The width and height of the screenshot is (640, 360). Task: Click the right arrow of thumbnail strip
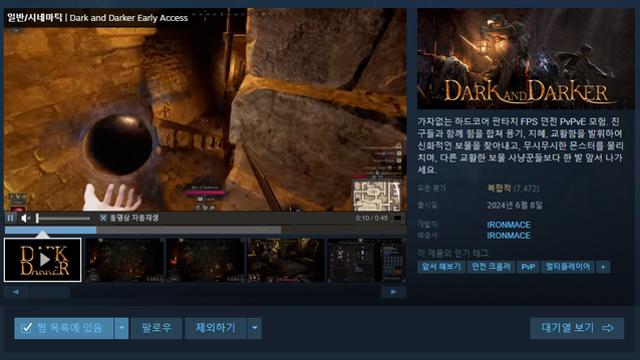tap(393, 292)
